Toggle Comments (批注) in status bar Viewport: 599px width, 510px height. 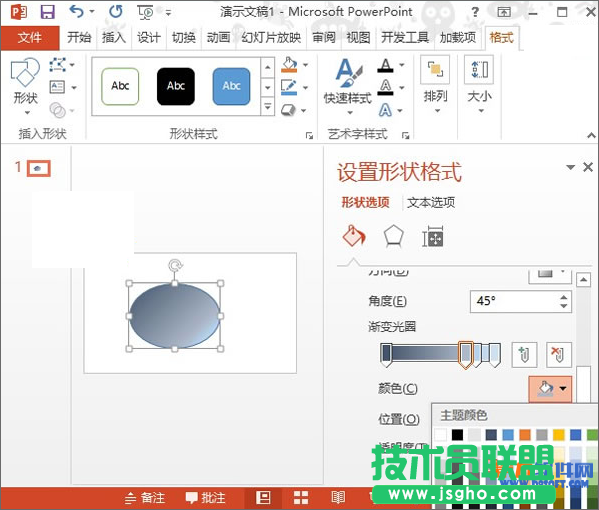pyautogui.click(x=206, y=498)
